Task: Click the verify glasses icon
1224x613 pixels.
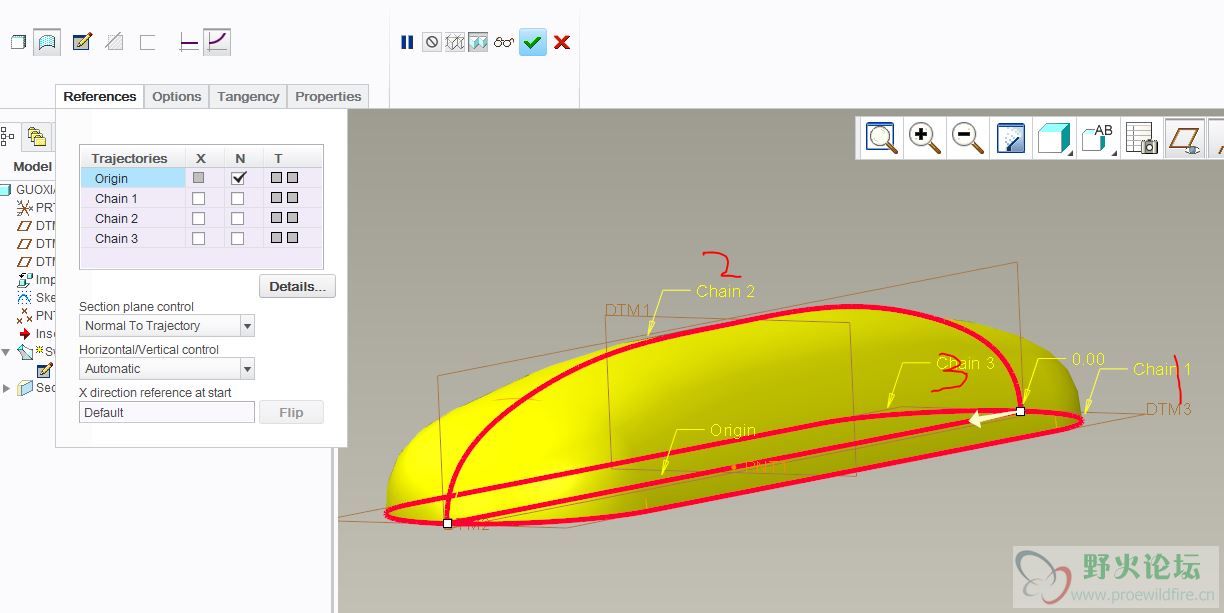Action: [504, 42]
